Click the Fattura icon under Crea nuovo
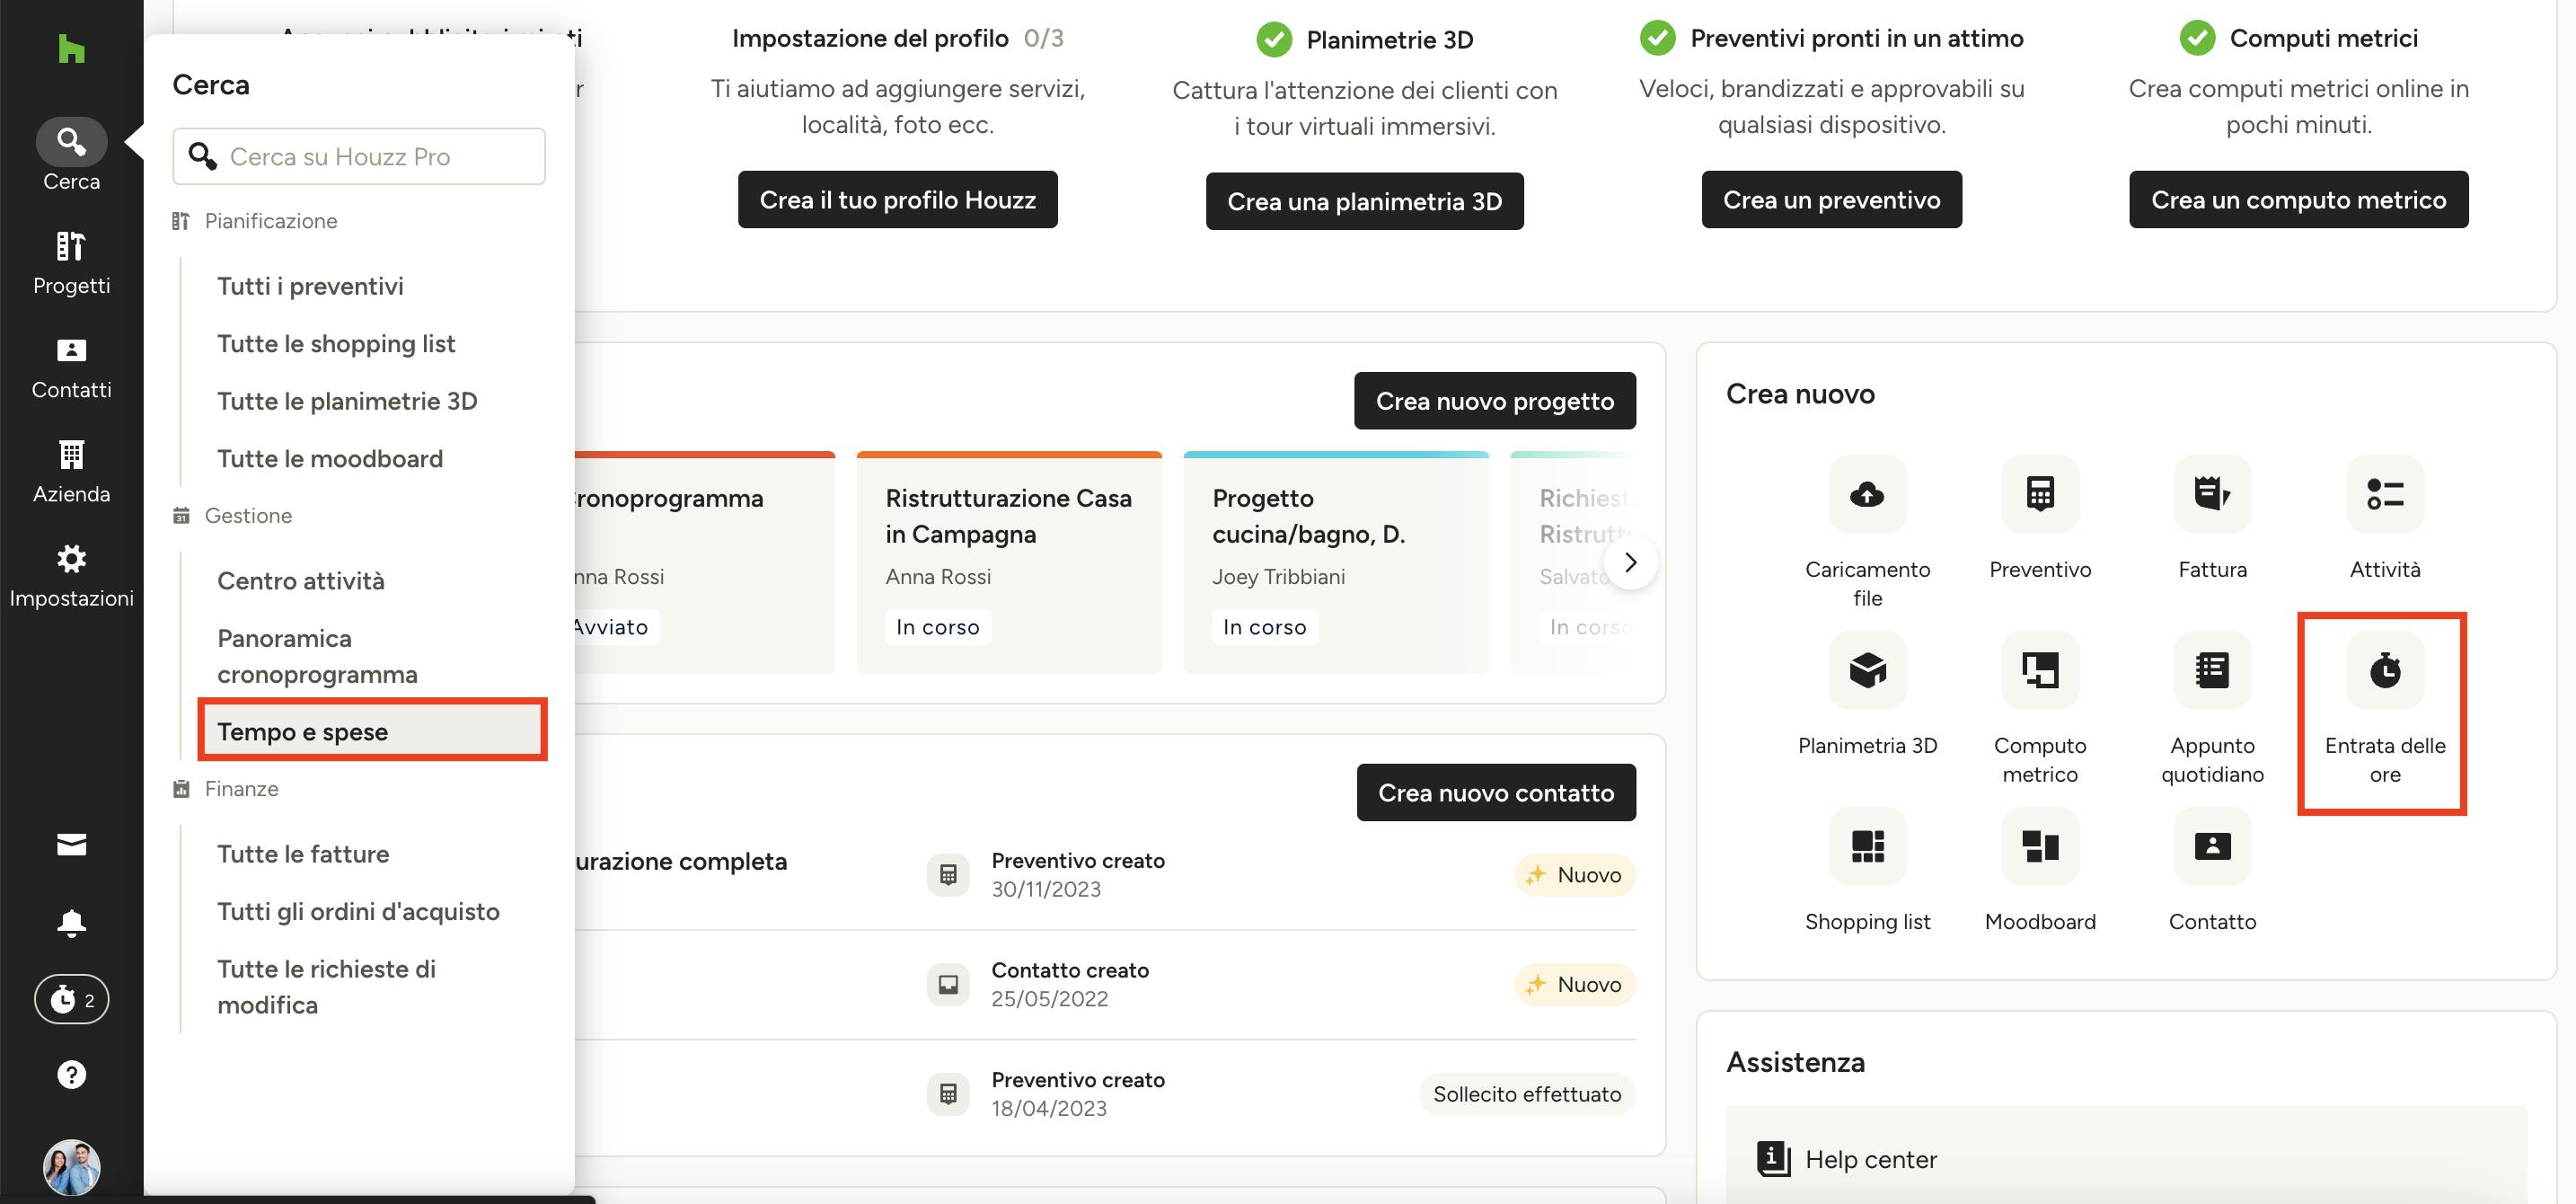 click(x=2212, y=494)
